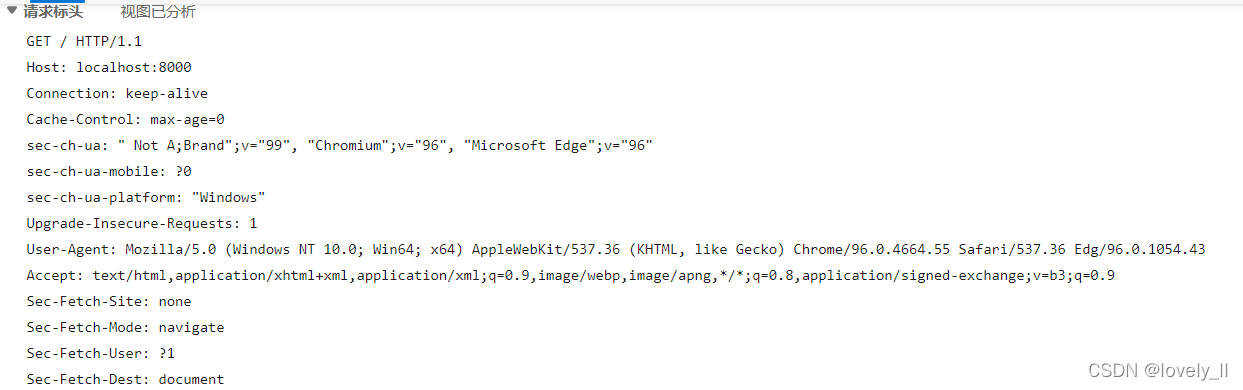Click the Cache-Control: max-age=0 header
The width and height of the screenshot is (1243, 390).
pyautogui.click(x=125, y=119)
